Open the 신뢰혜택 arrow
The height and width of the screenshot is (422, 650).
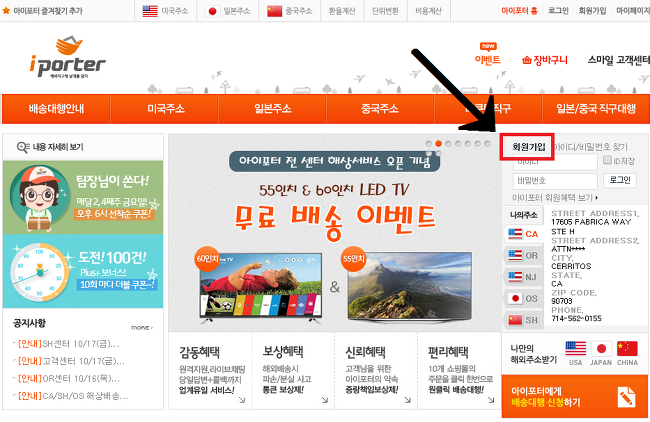point(408,400)
